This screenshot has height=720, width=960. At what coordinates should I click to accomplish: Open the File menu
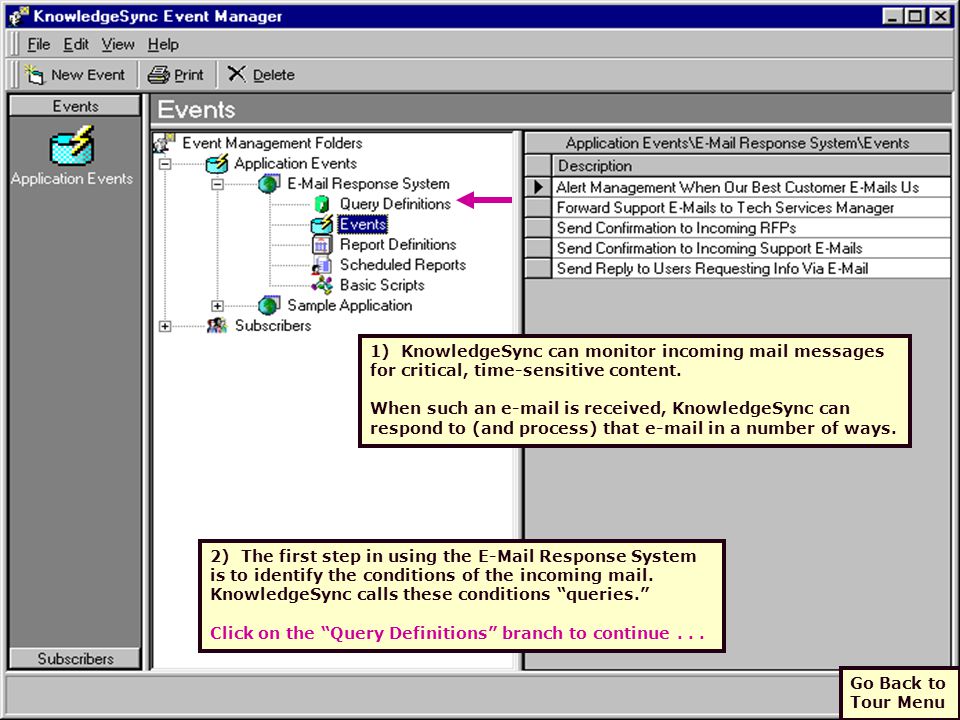tap(39, 45)
